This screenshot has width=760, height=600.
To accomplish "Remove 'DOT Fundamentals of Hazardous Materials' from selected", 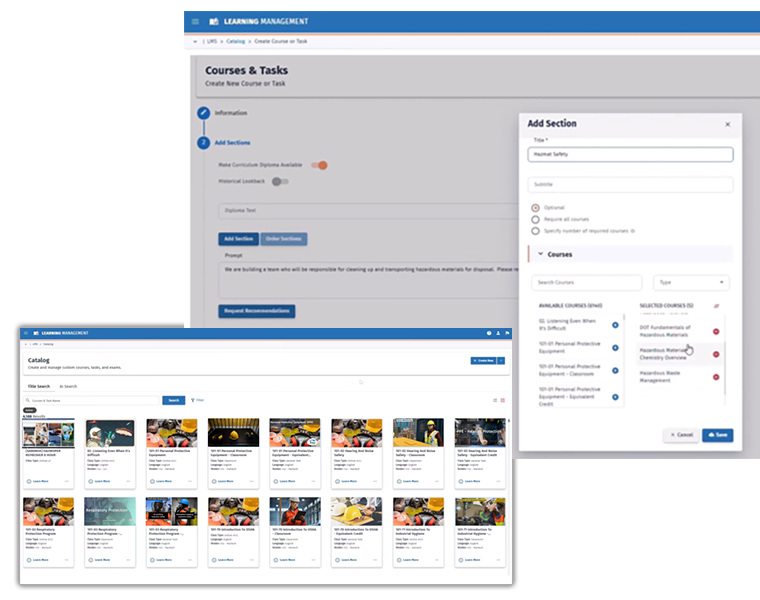I will pos(716,331).
